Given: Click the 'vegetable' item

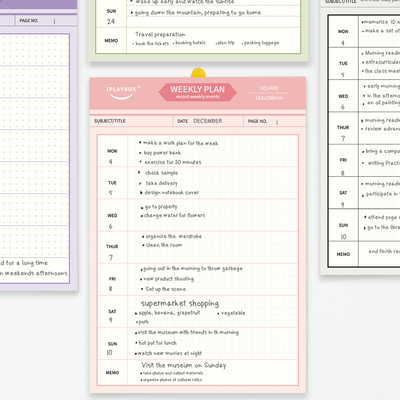Looking at the screenshot, I should tap(233, 313).
